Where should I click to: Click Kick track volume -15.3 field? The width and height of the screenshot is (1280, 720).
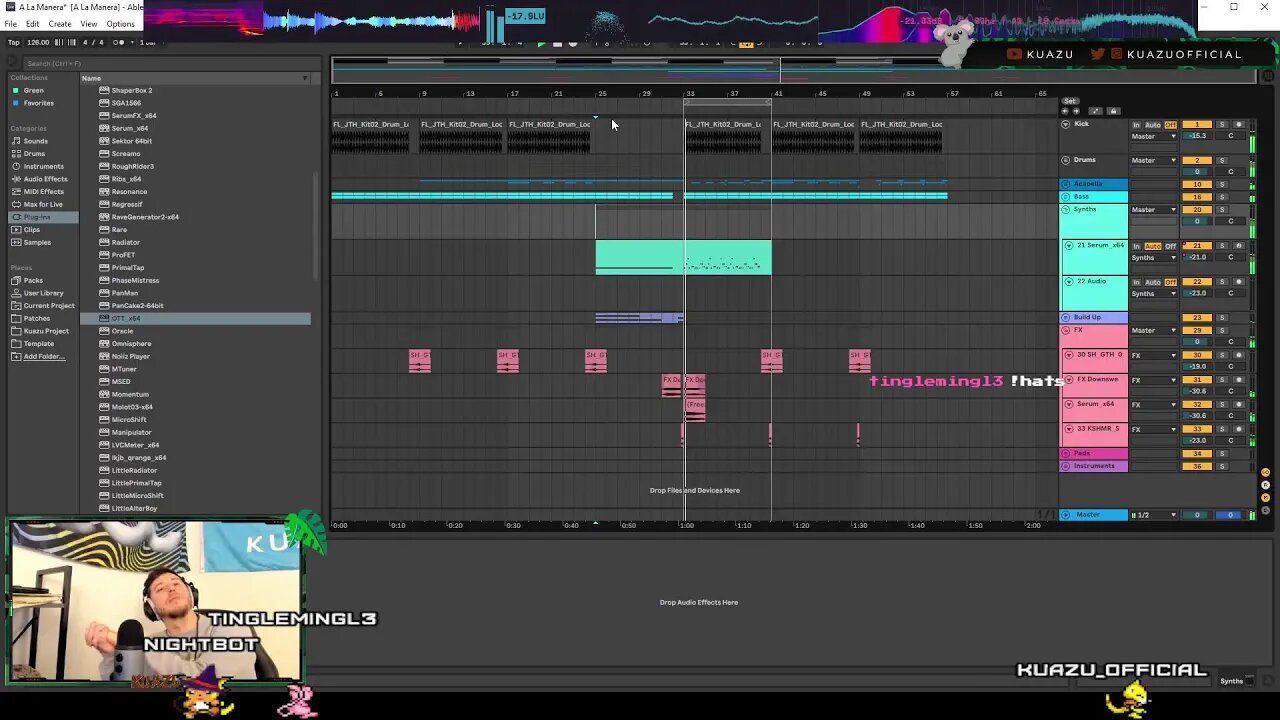click(1197, 136)
